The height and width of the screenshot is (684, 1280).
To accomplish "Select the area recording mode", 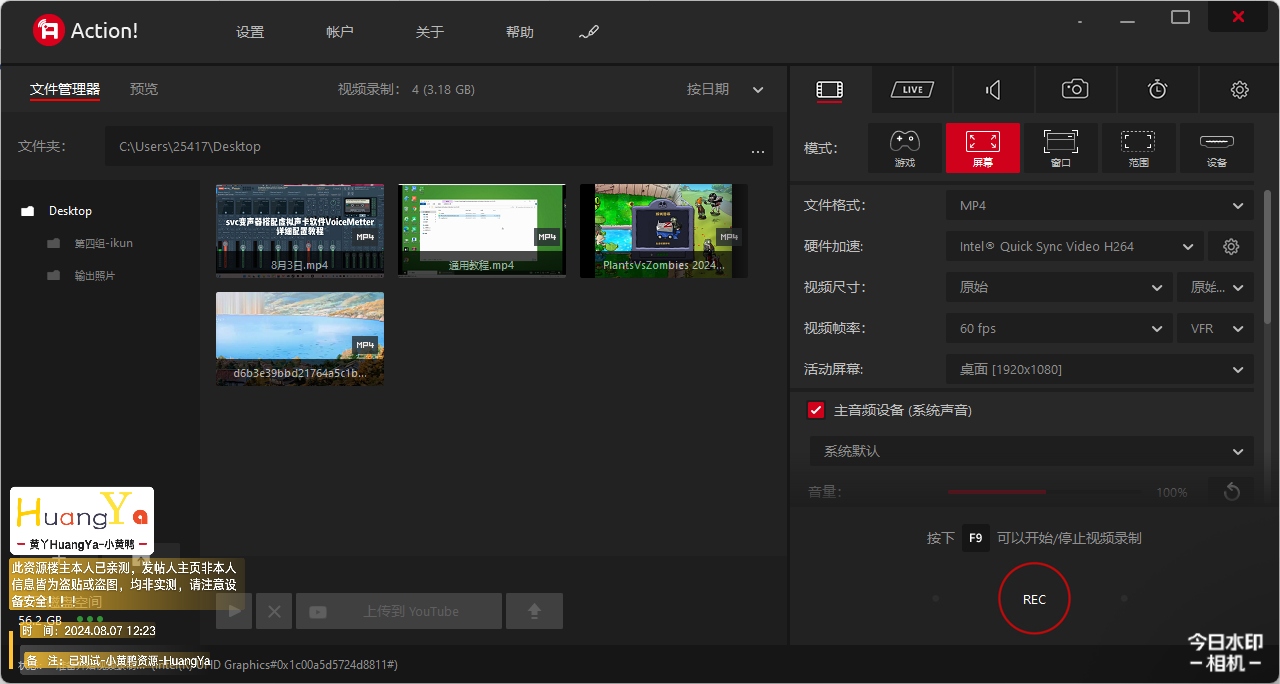I will [x=1138, y=148].
